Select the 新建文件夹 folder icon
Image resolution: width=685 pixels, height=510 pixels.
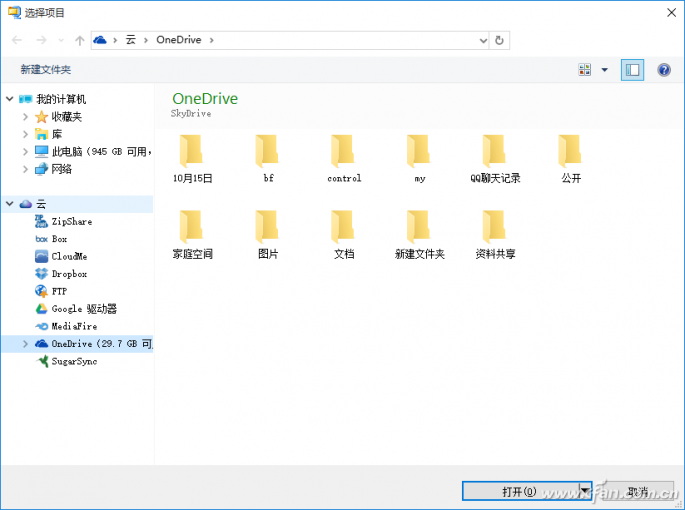click(x=419, y=226)
